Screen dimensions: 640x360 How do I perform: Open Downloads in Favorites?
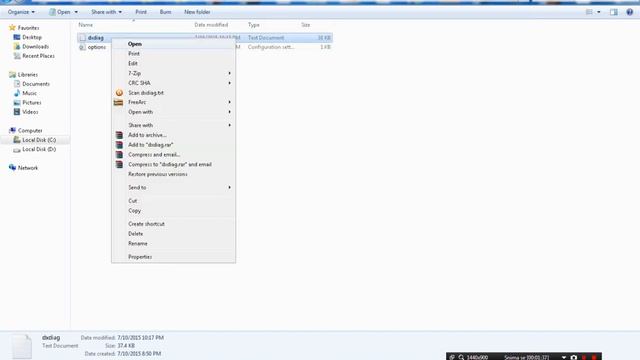[x=36, y=47]
